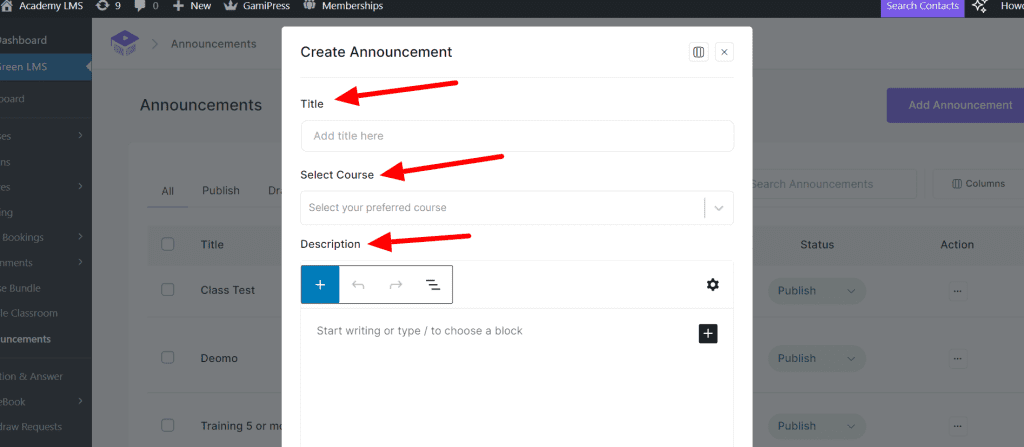
Task: Click the course dropdown chevron arrow
Action: (719, 208)
